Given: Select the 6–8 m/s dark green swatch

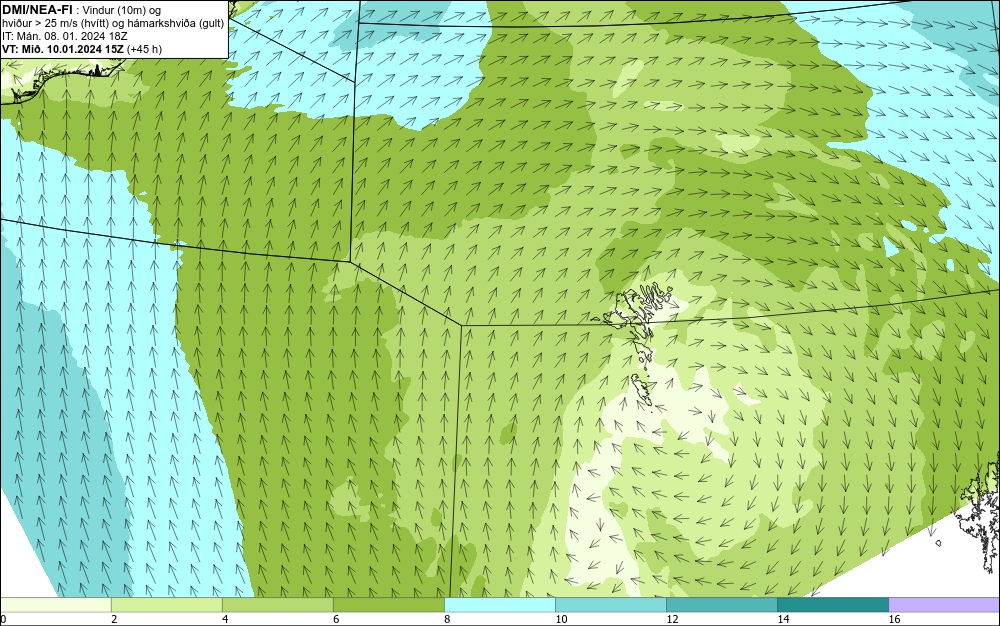Looking at the screenshot, I should coord(388,605).
